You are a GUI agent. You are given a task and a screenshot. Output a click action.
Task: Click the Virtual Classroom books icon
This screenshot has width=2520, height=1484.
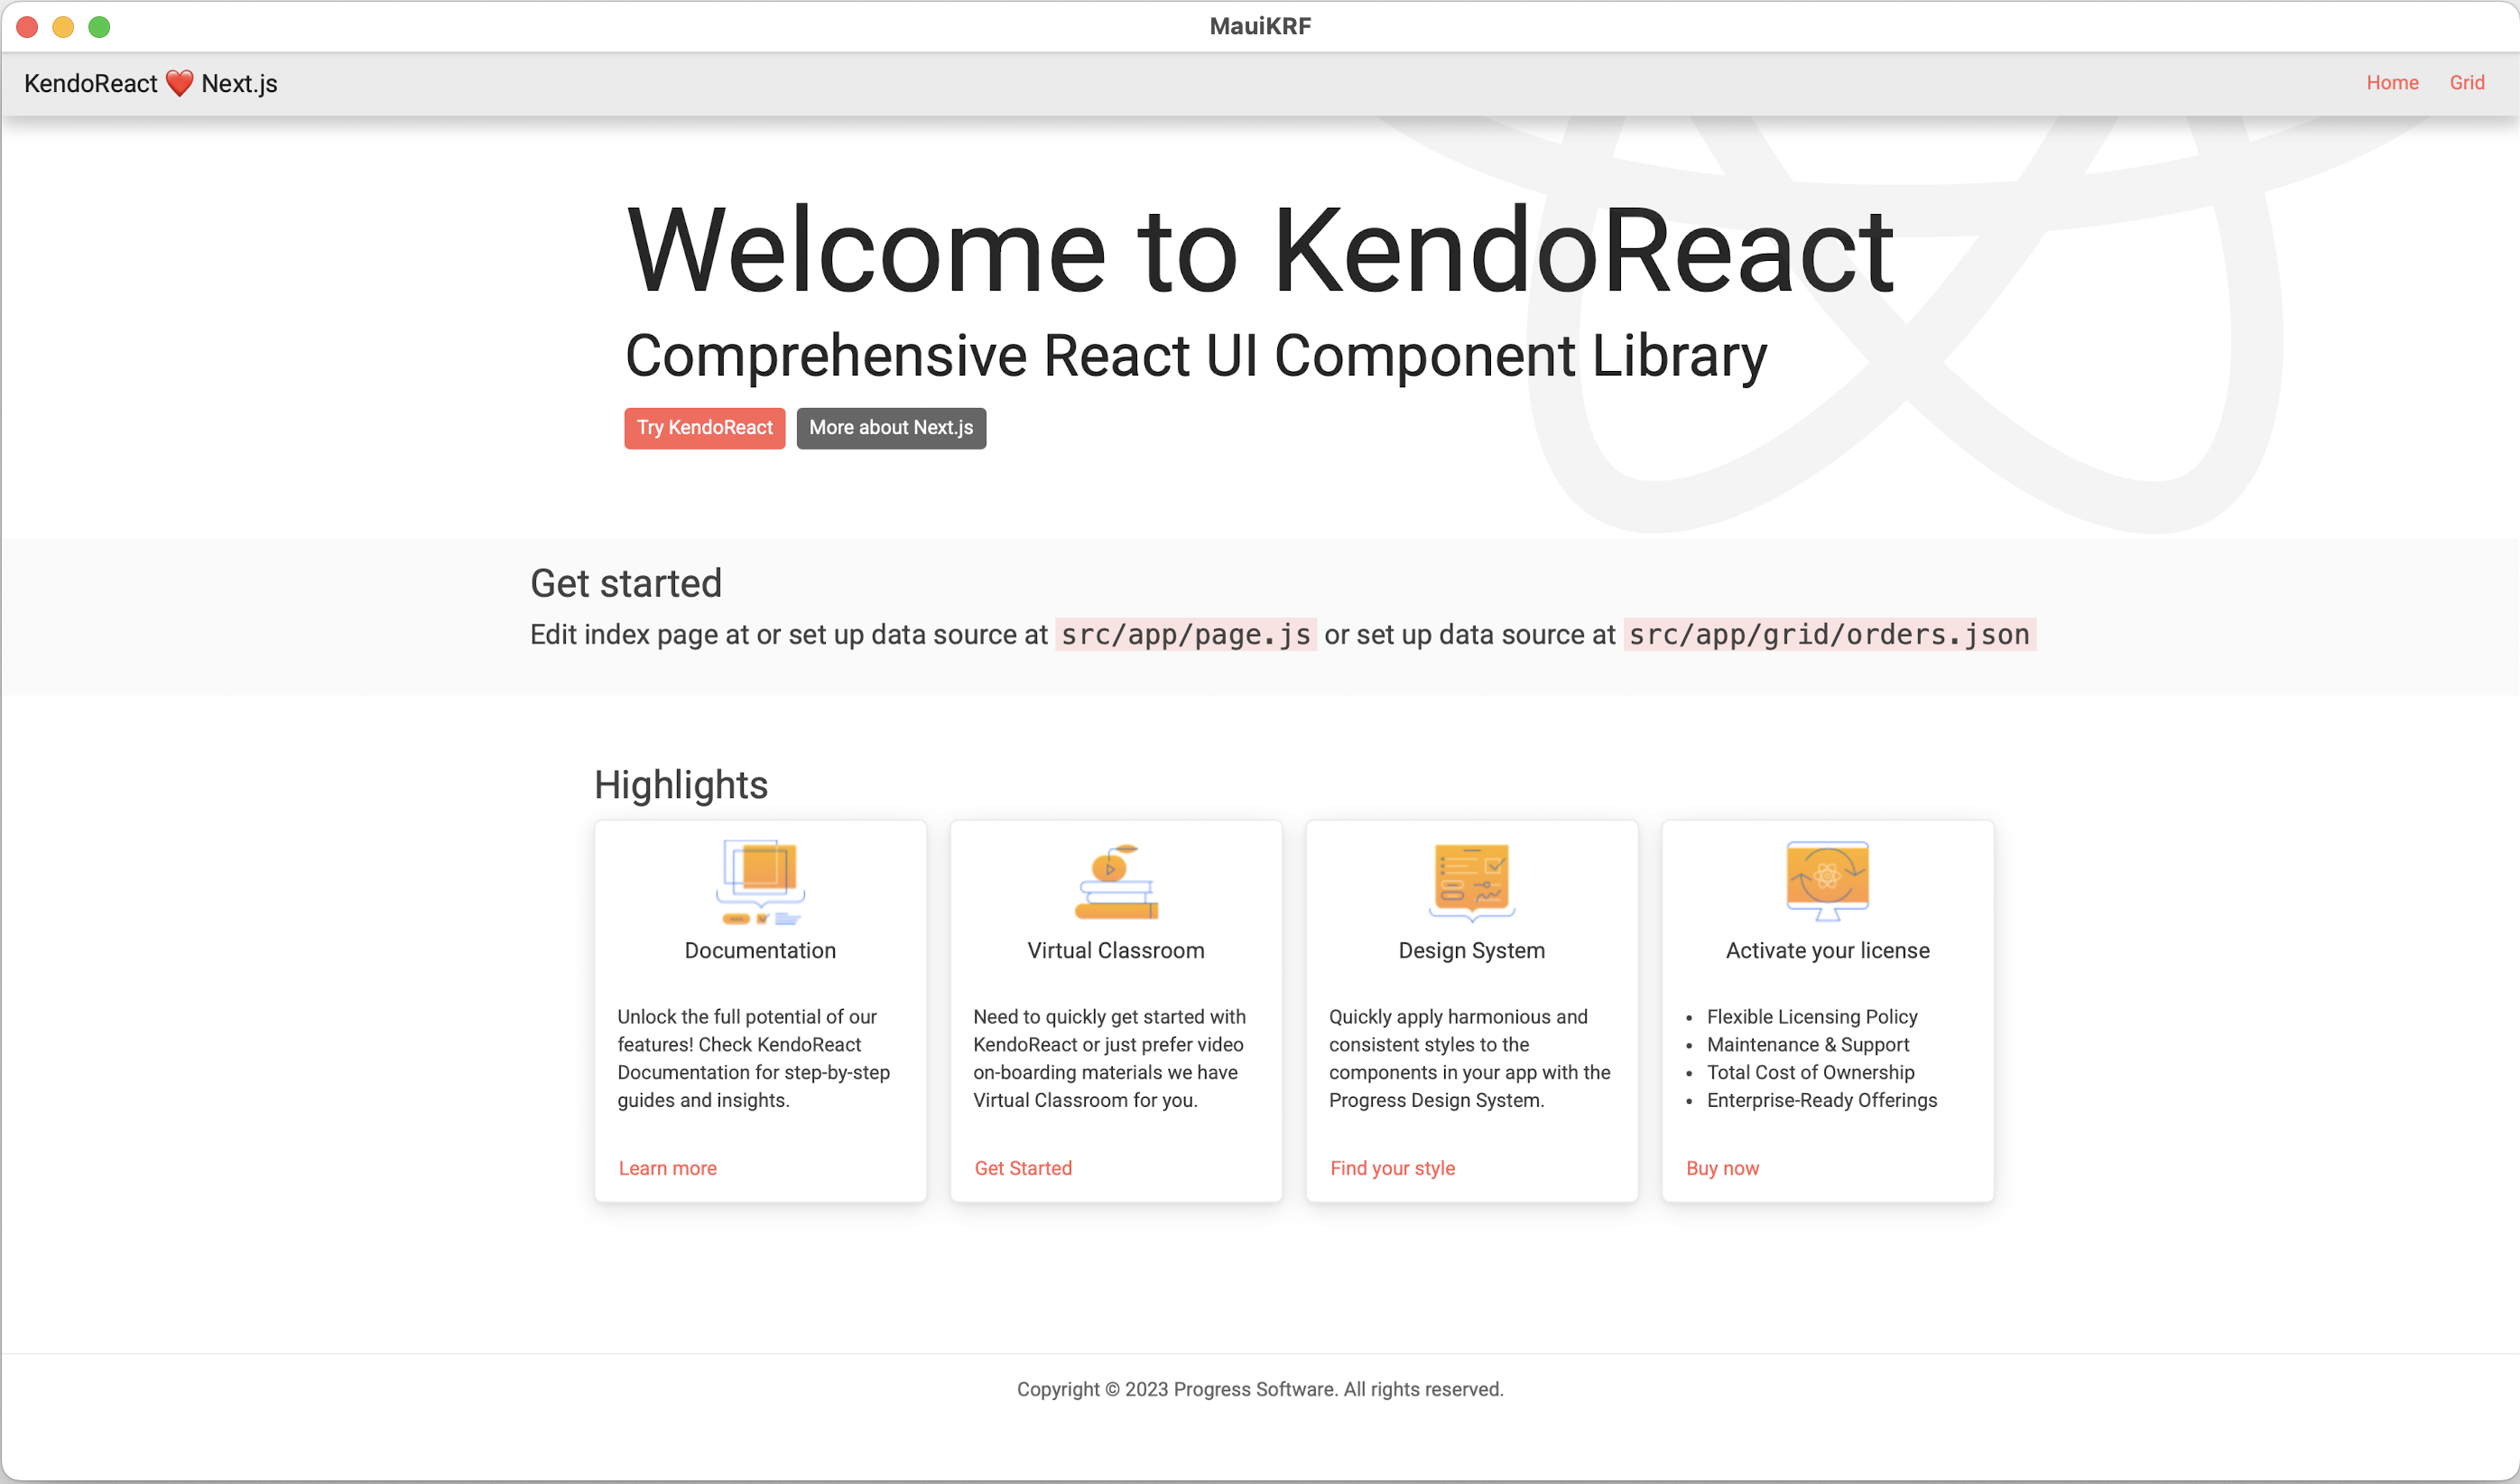[x=1116, y=882]
